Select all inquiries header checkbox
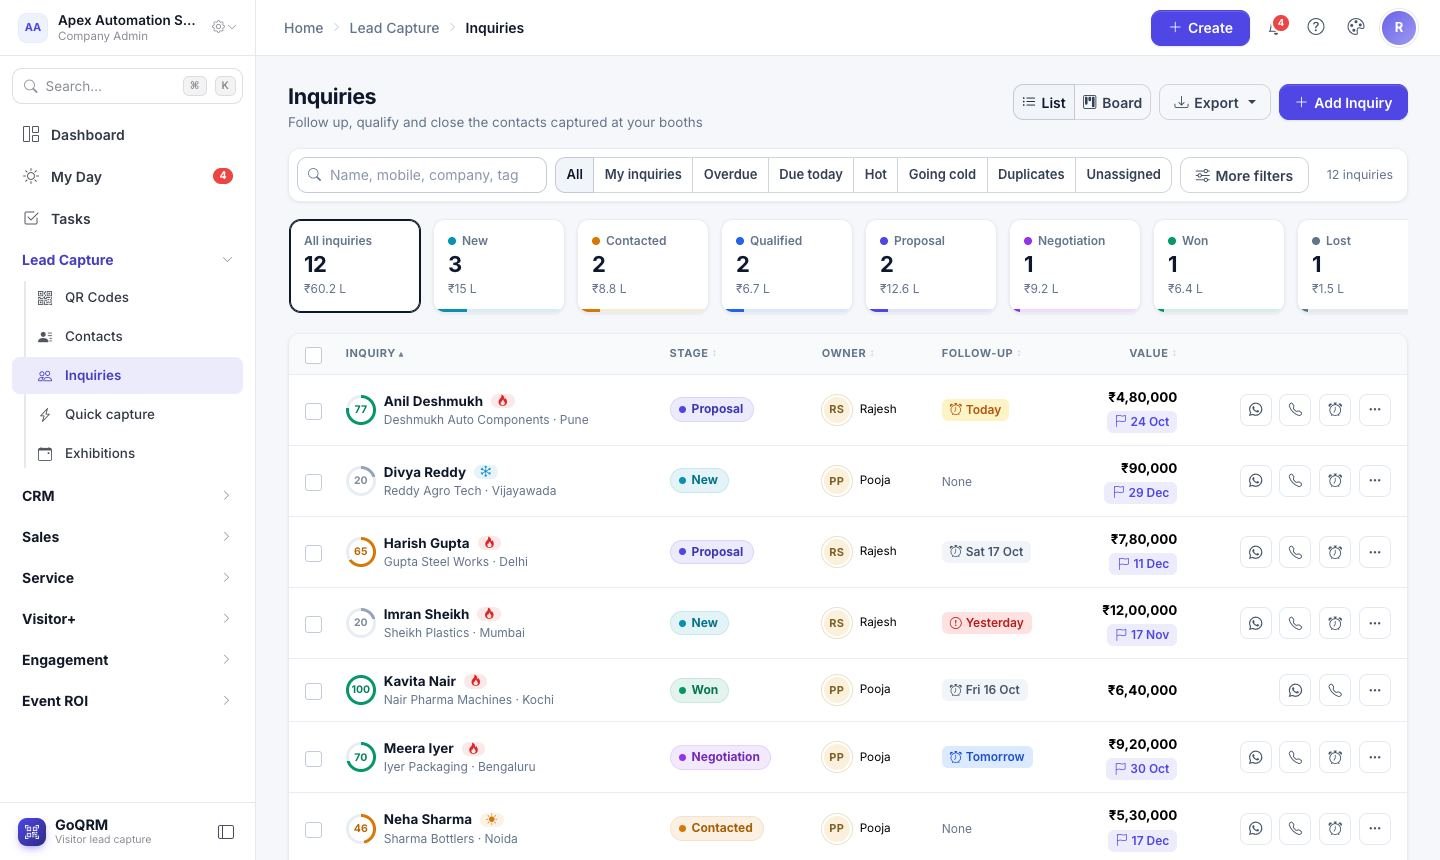 coord(314,355)
